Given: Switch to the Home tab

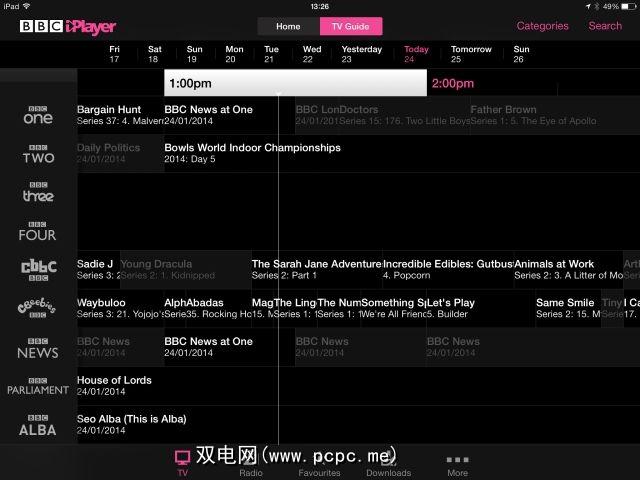Looking at the screenshot, I should click(x=288, y=27).
